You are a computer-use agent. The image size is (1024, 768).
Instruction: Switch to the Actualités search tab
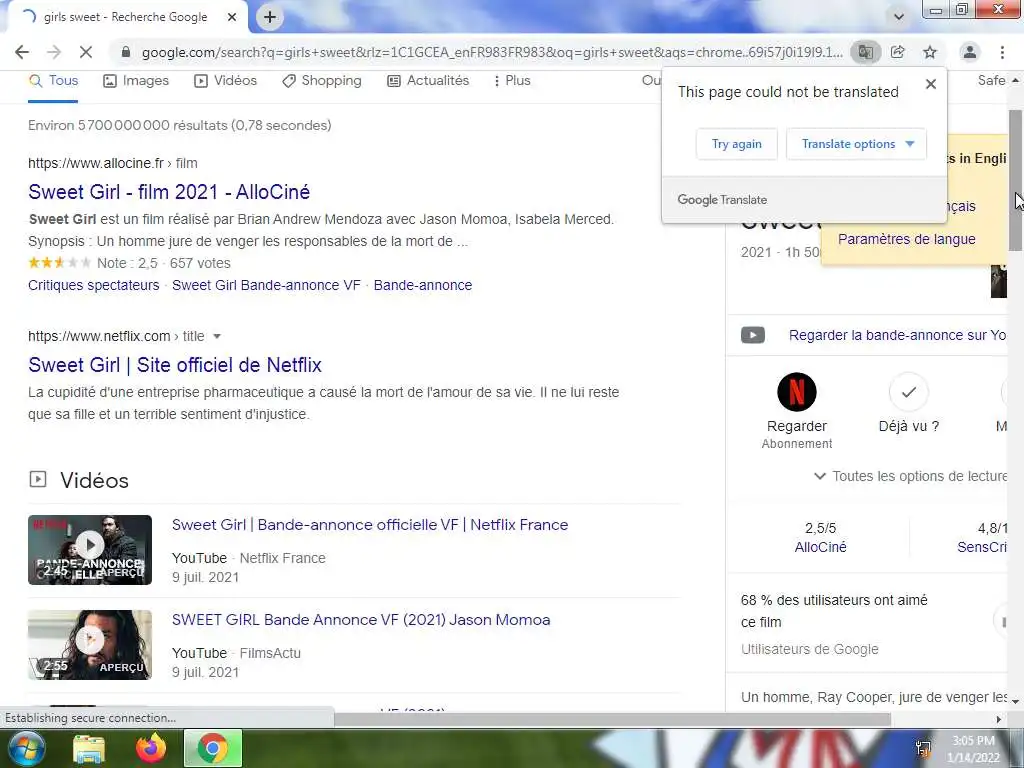(428, 81)
